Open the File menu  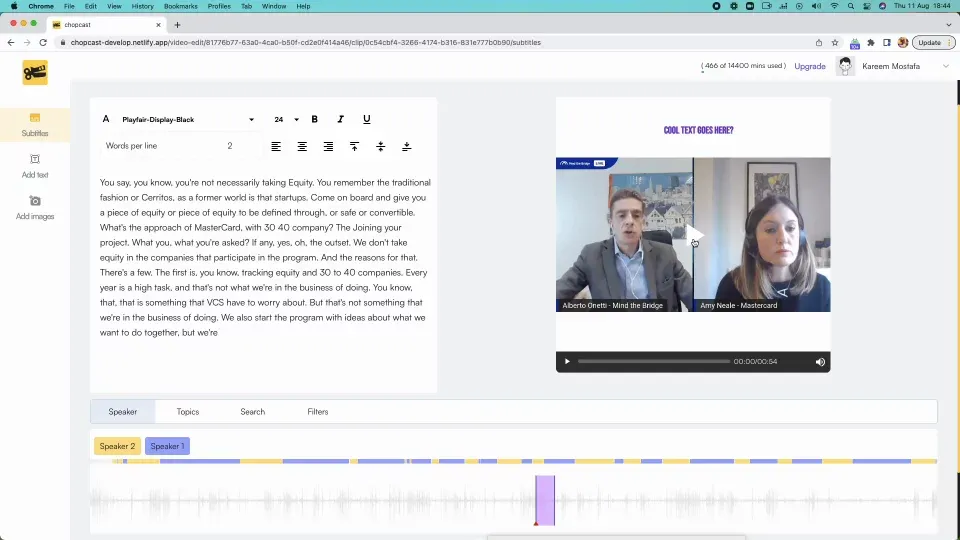tap(69, 6)
